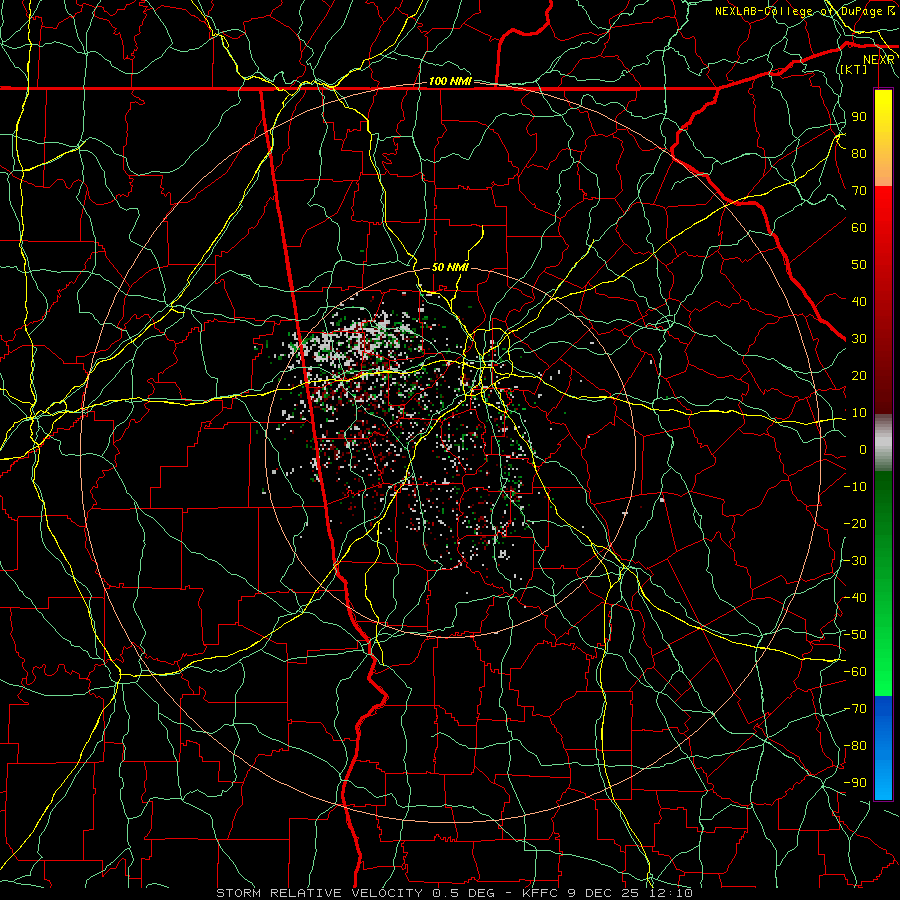This screenshot has width=900, height=900.
Task: Select the 30 value on the velocity scale
Action: 859,339
